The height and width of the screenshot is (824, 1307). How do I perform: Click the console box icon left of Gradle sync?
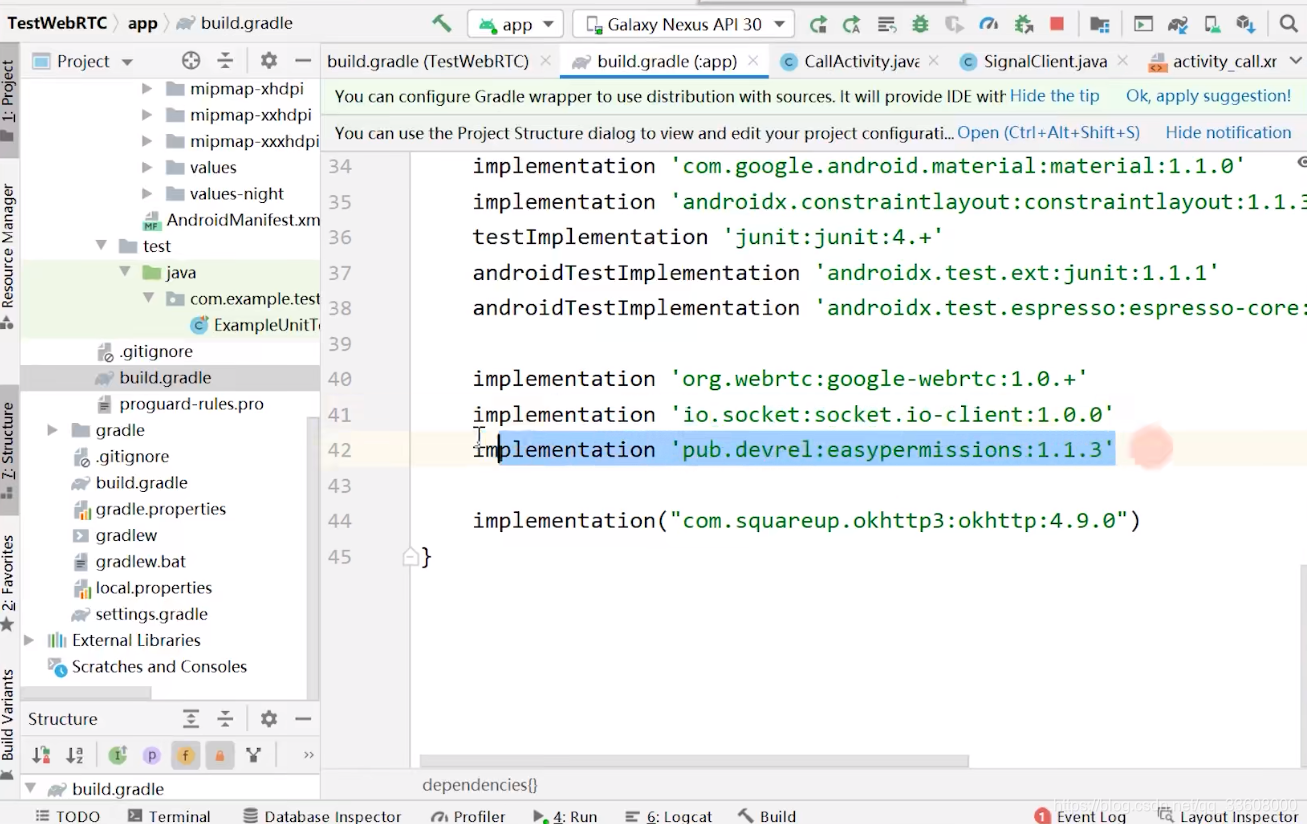[1143, 24]
